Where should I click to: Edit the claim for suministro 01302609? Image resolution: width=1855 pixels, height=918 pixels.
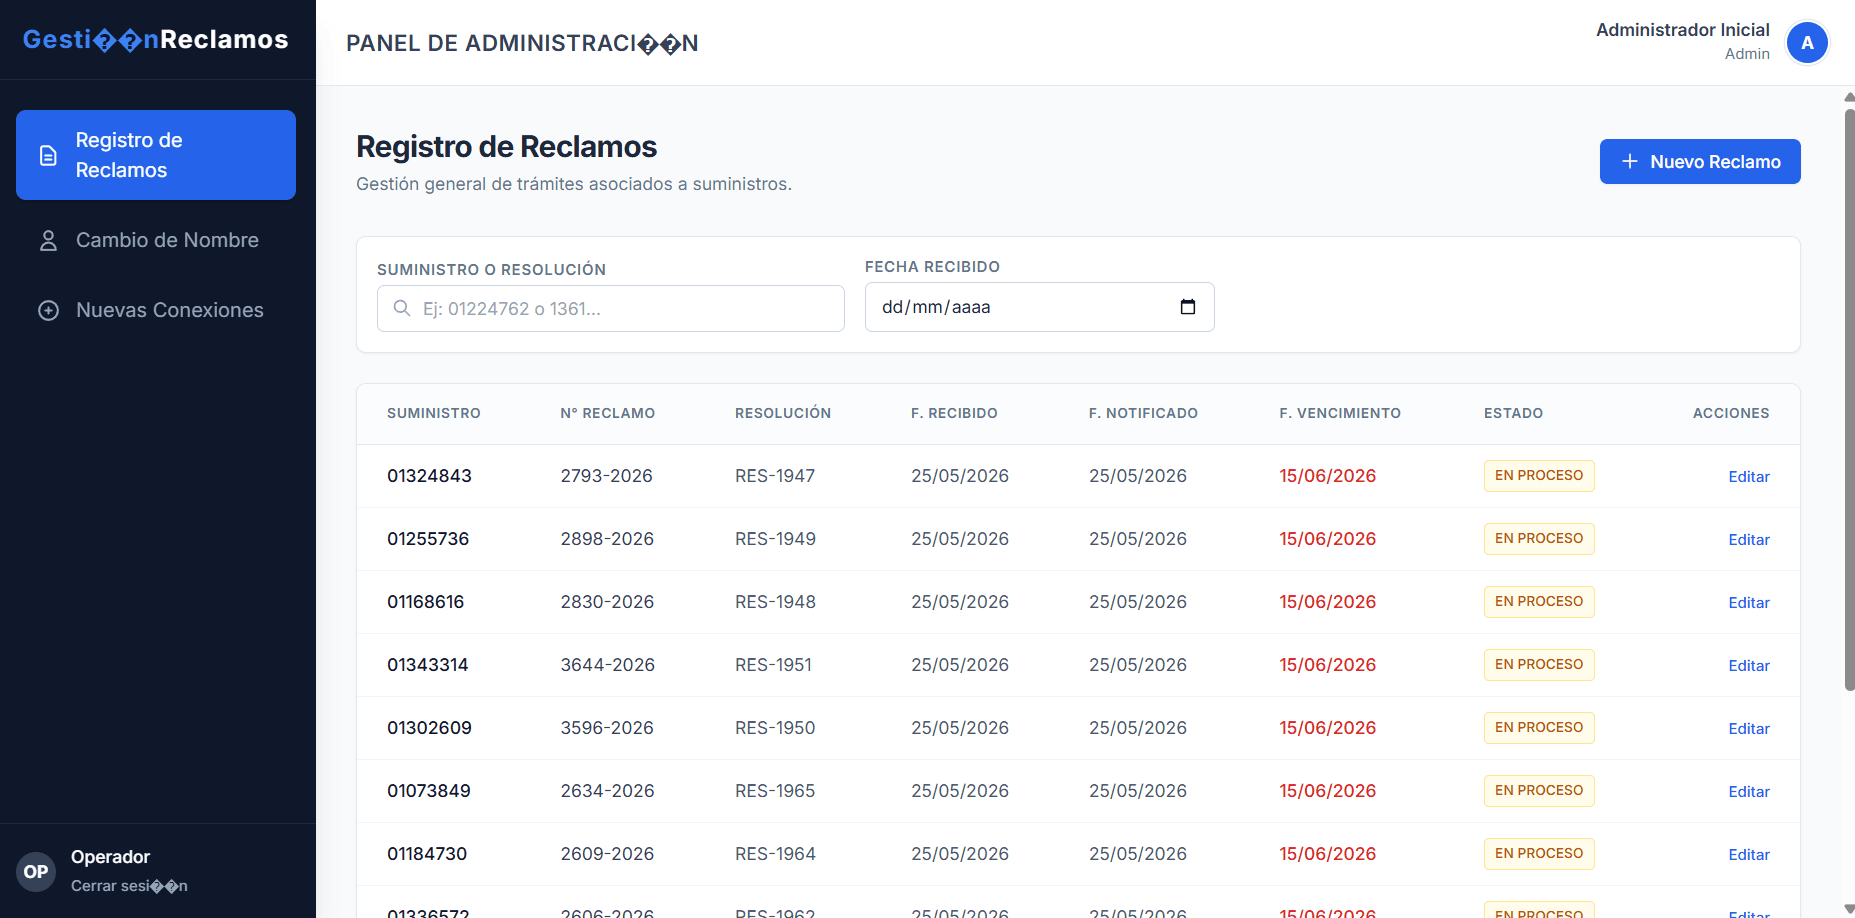coord(1749,729)
